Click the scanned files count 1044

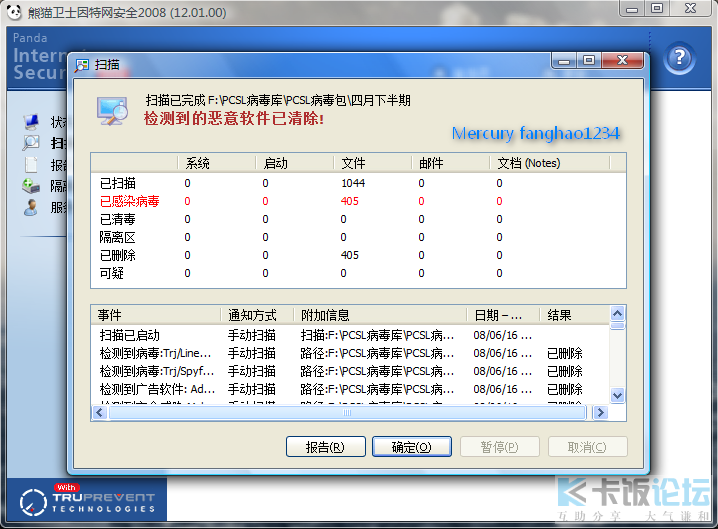point(353,183)
